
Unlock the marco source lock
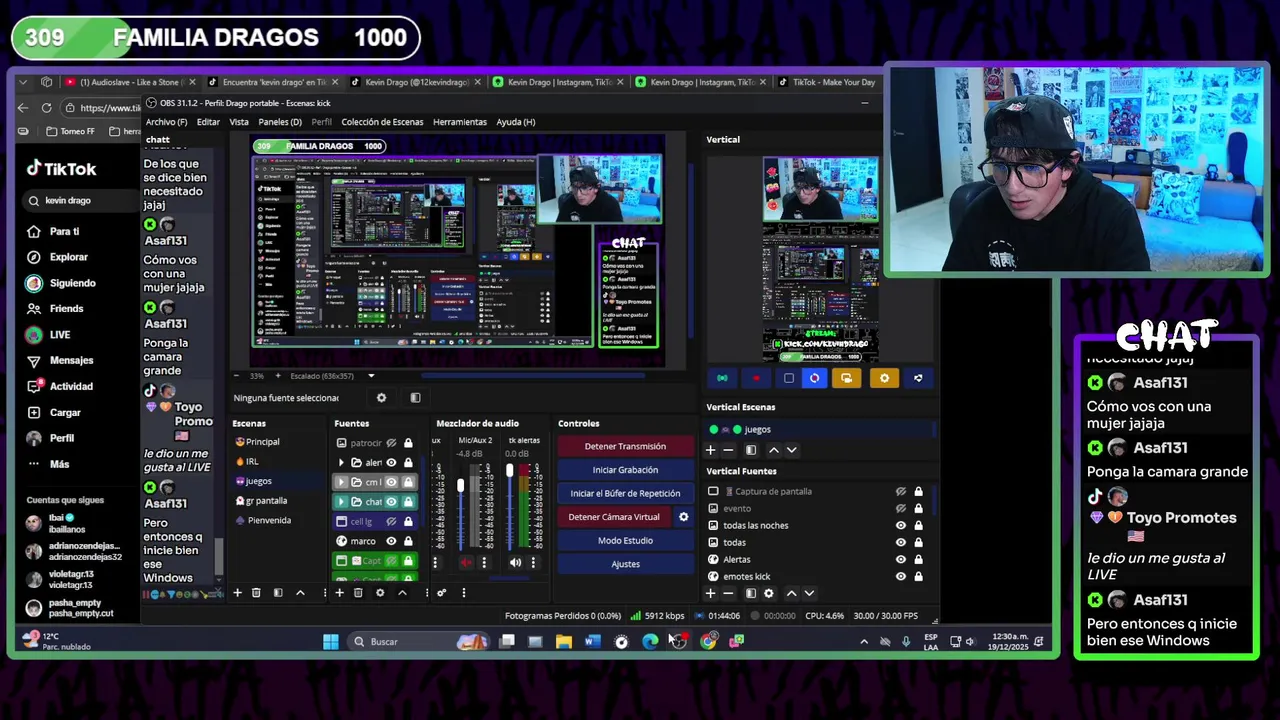(x=408, y=541)
